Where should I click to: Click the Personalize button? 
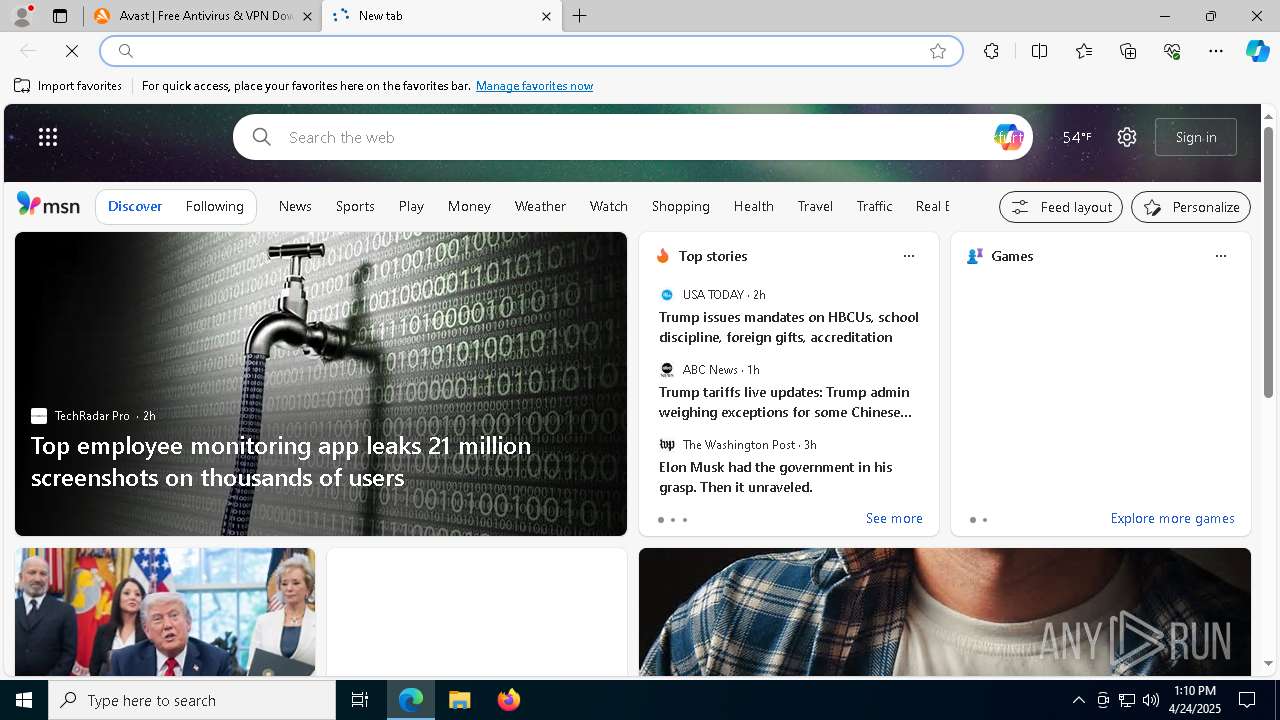(x=1191, y=207)
